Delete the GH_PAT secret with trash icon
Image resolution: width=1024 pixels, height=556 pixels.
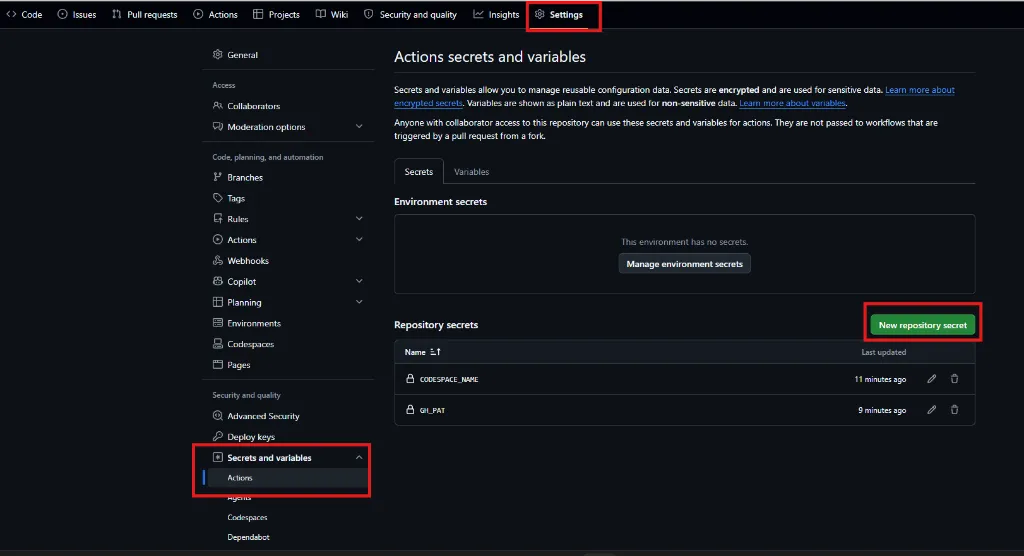pyautogui.click(x=954, y=410)
